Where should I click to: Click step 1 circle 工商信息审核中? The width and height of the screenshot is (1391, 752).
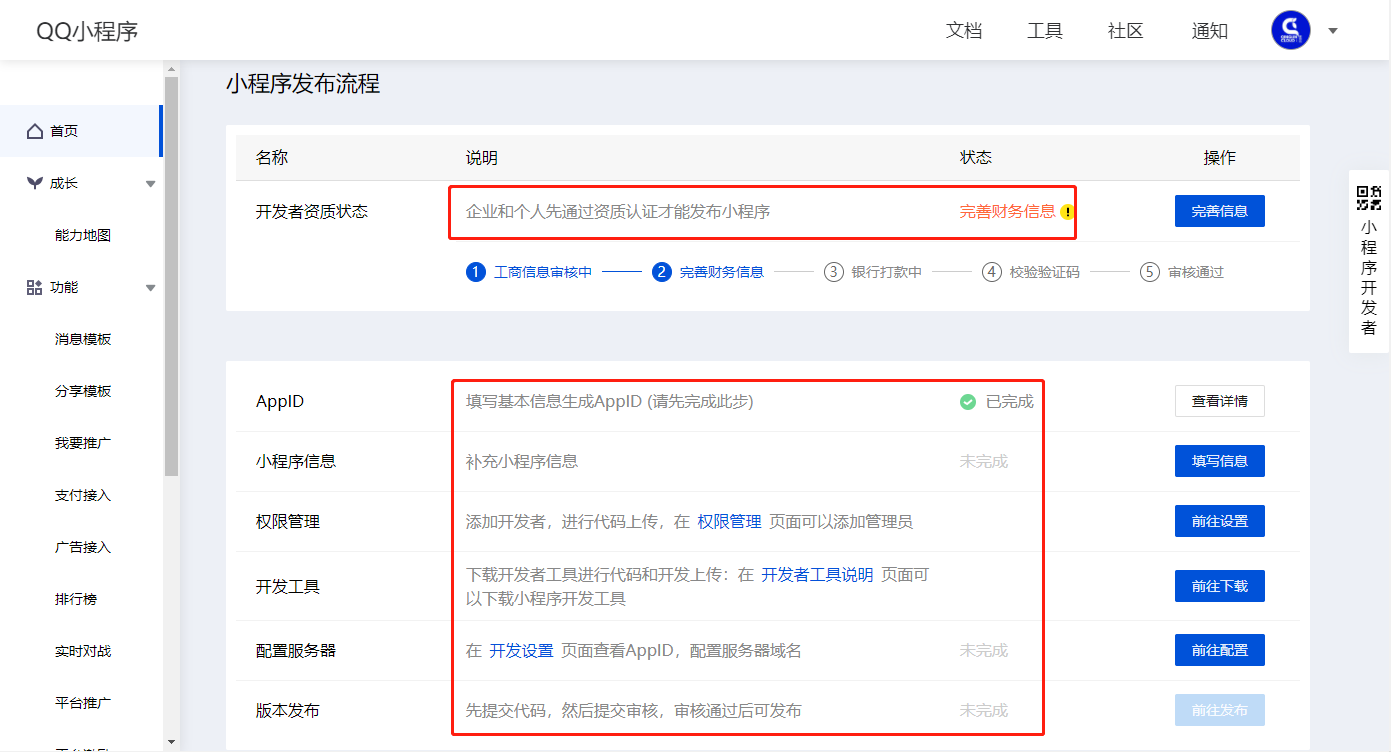coord(475,272)
